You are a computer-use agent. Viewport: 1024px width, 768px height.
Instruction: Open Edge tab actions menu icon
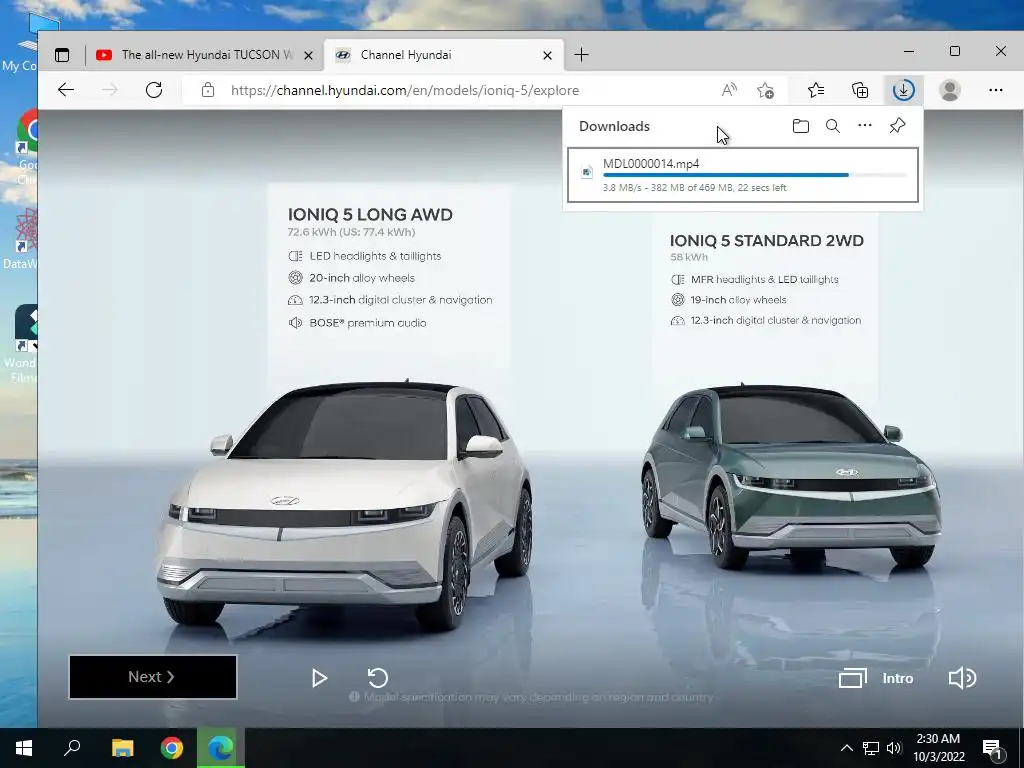pos(62,55)
